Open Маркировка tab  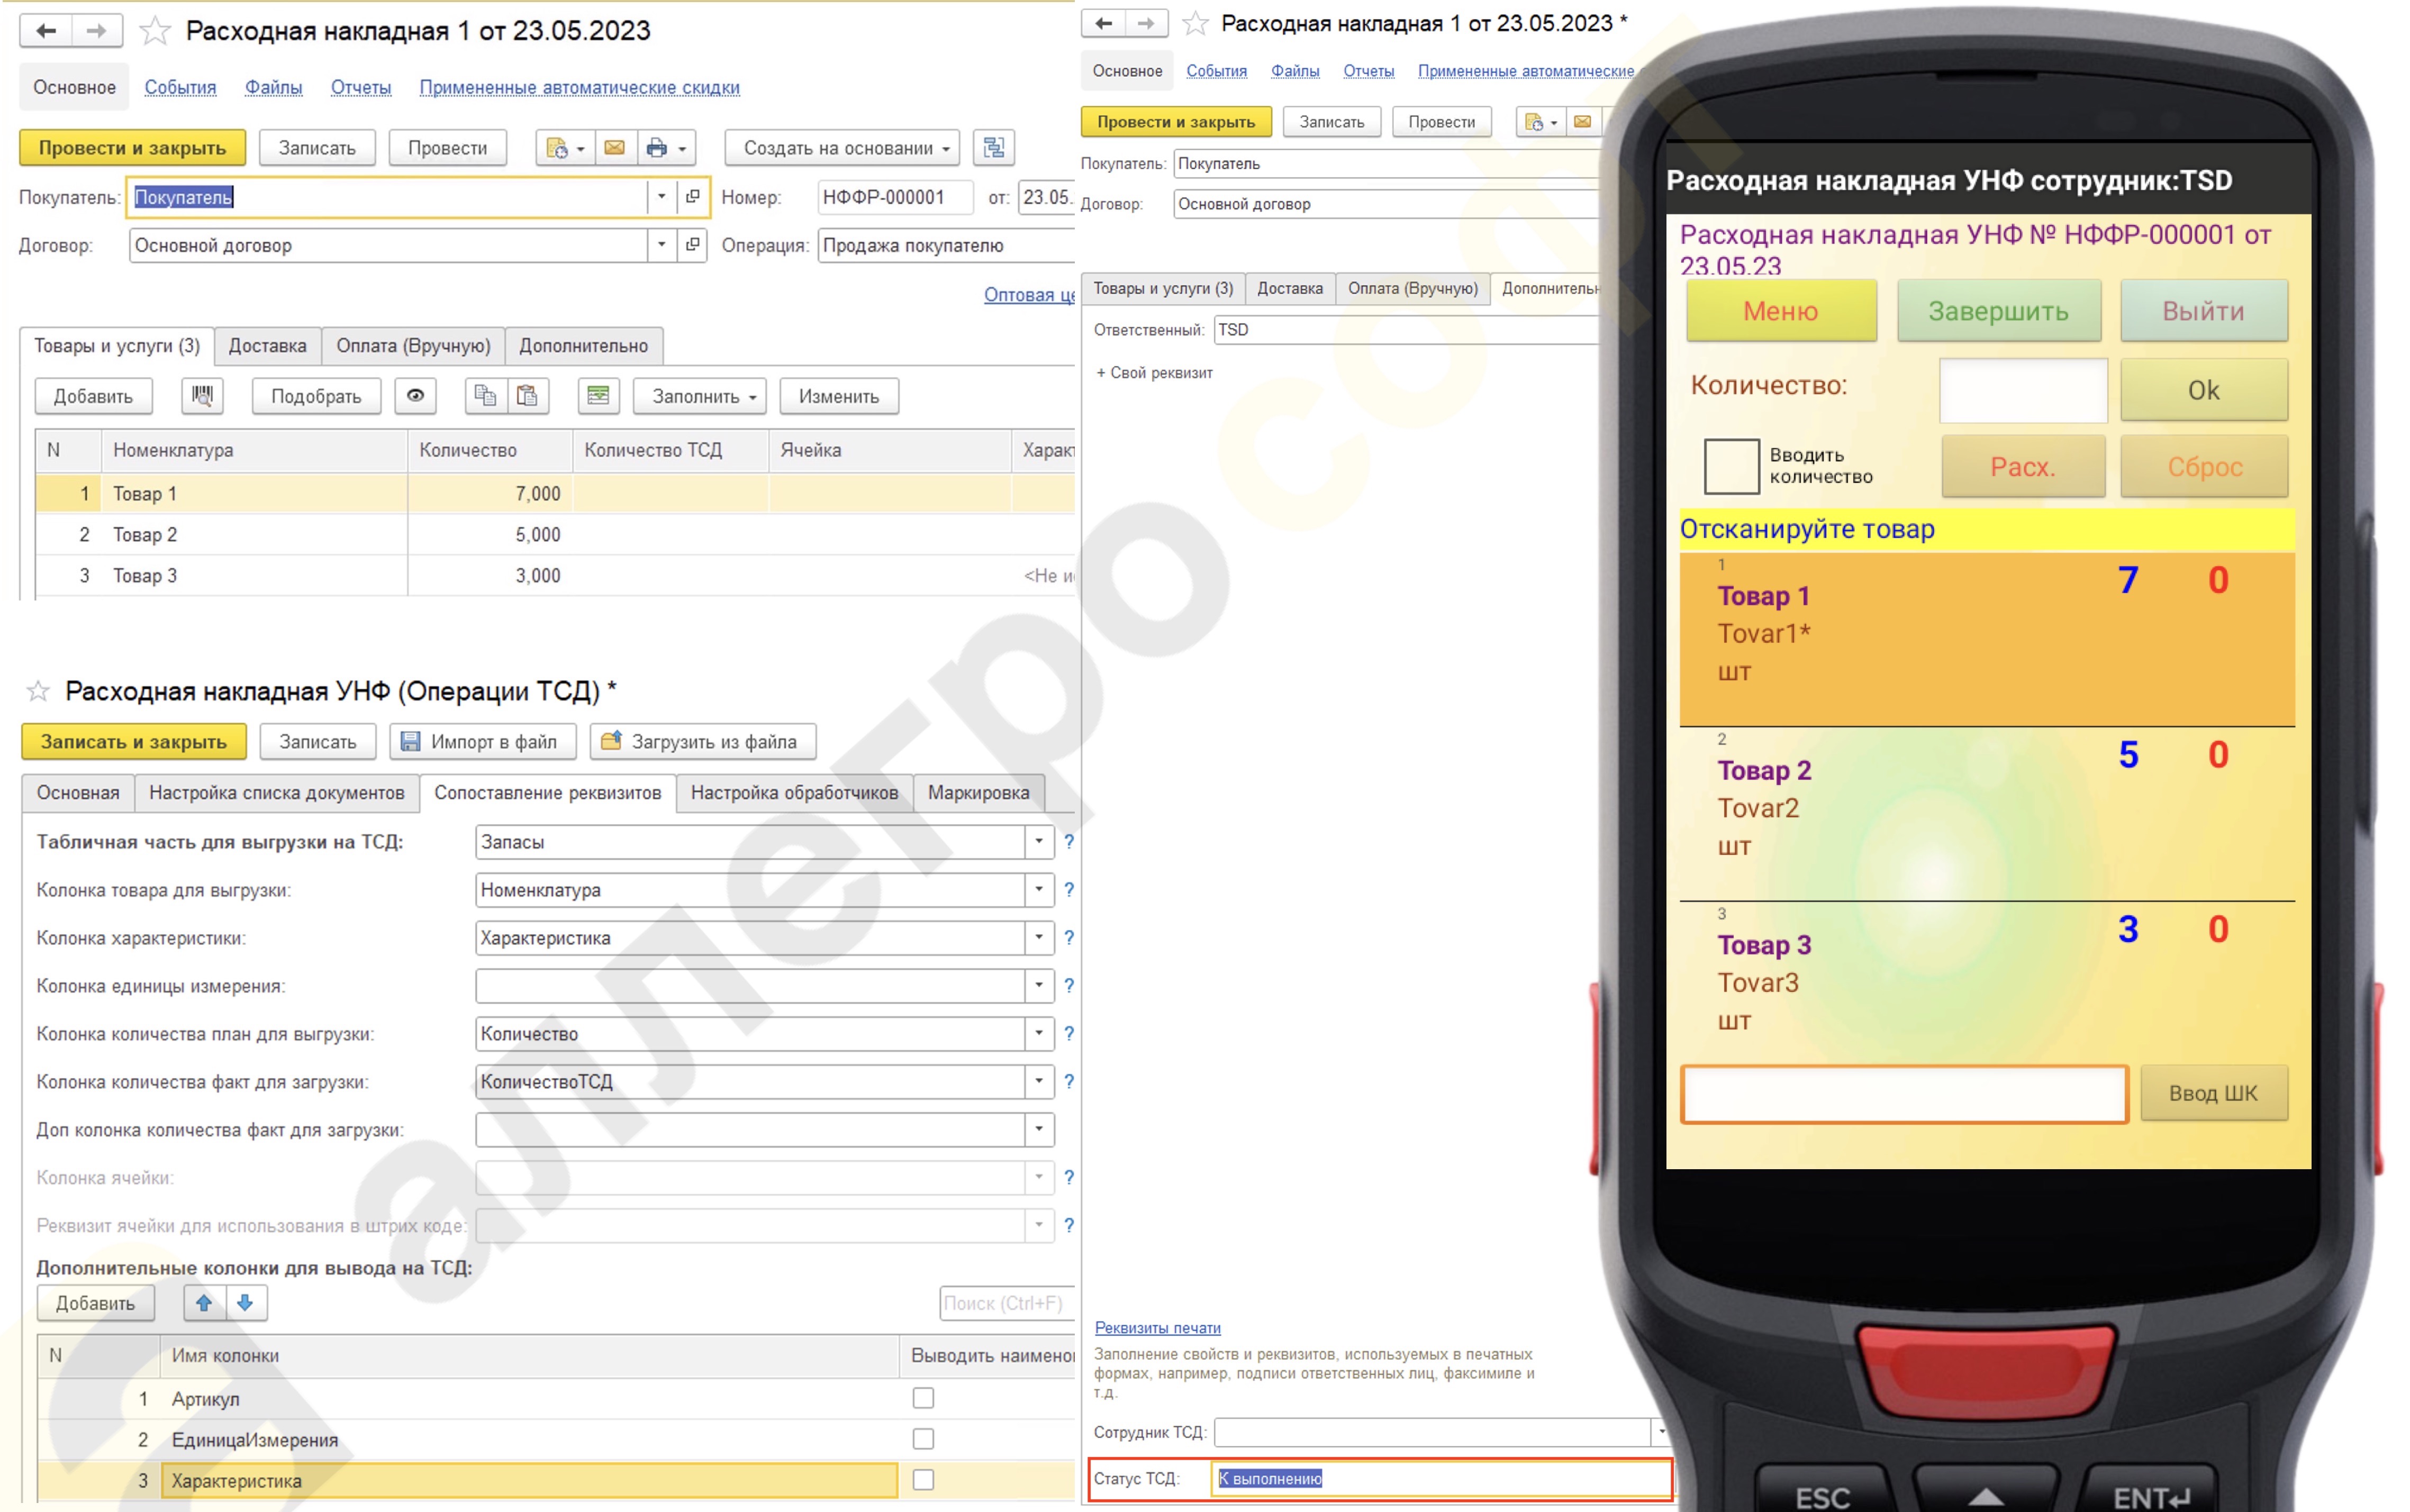click(978, 793)
